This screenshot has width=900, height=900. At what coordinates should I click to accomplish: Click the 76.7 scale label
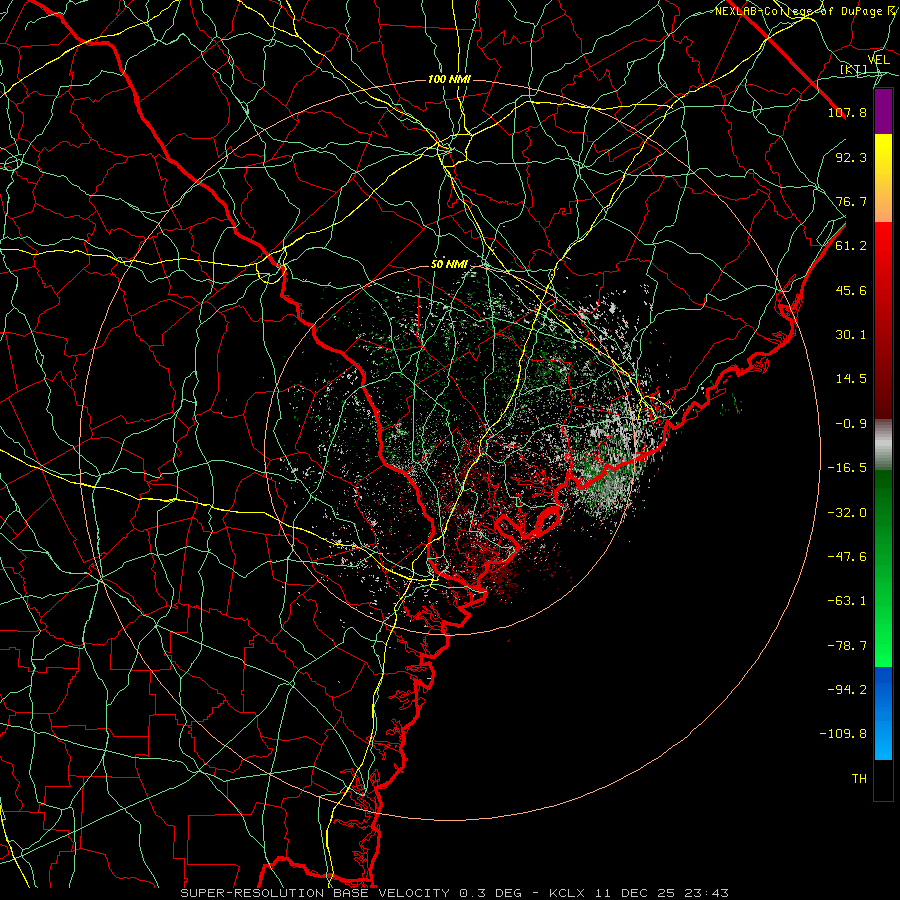(851, 201)
